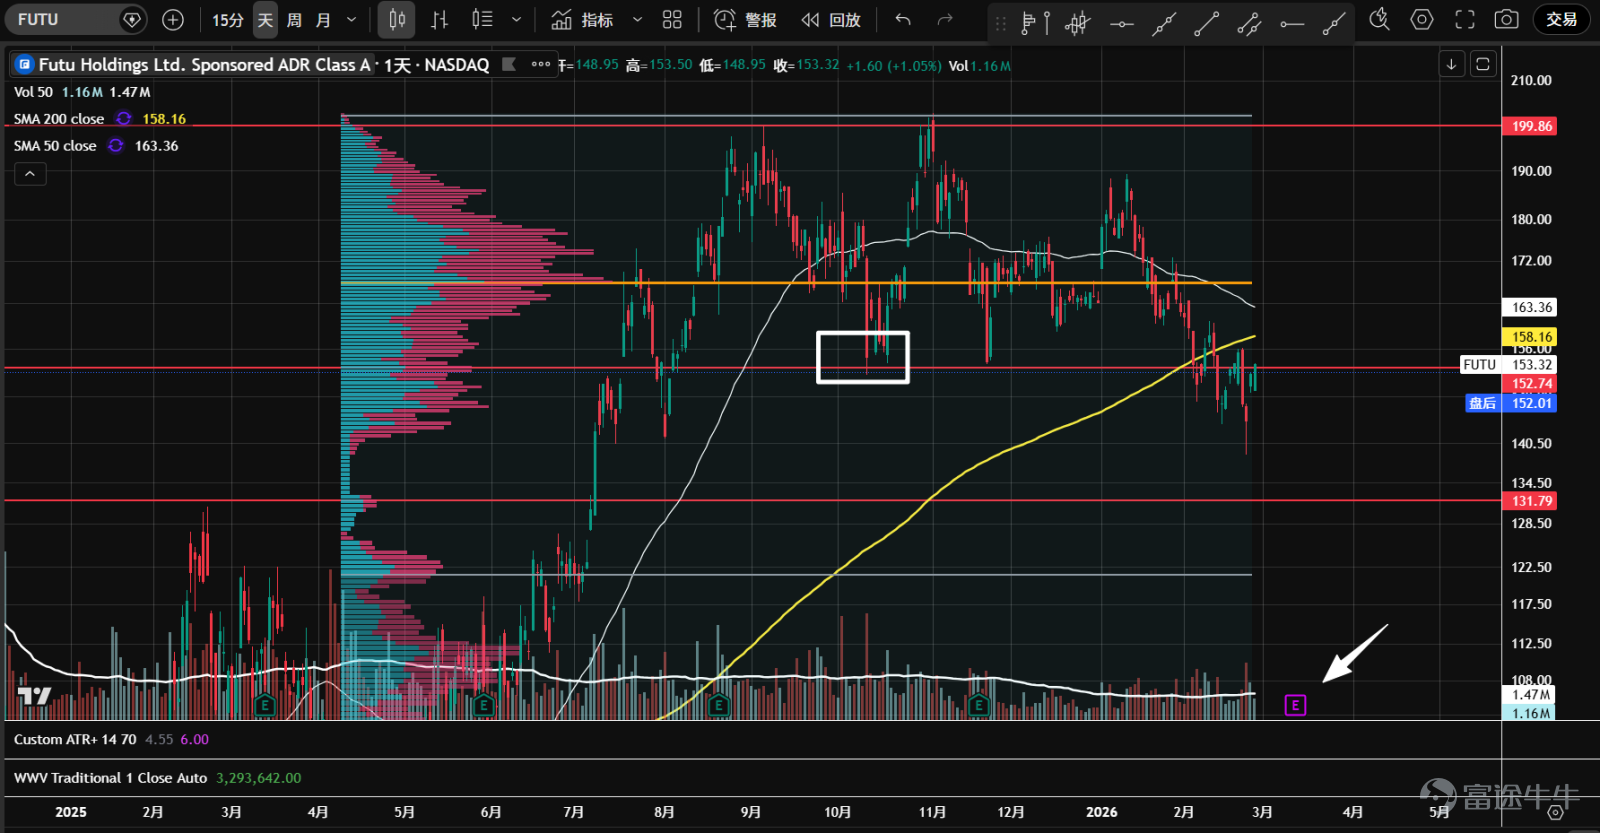Click the refresh icon beside SMA 50 close
Screen dimensions: 1600x833
(116, 146)
